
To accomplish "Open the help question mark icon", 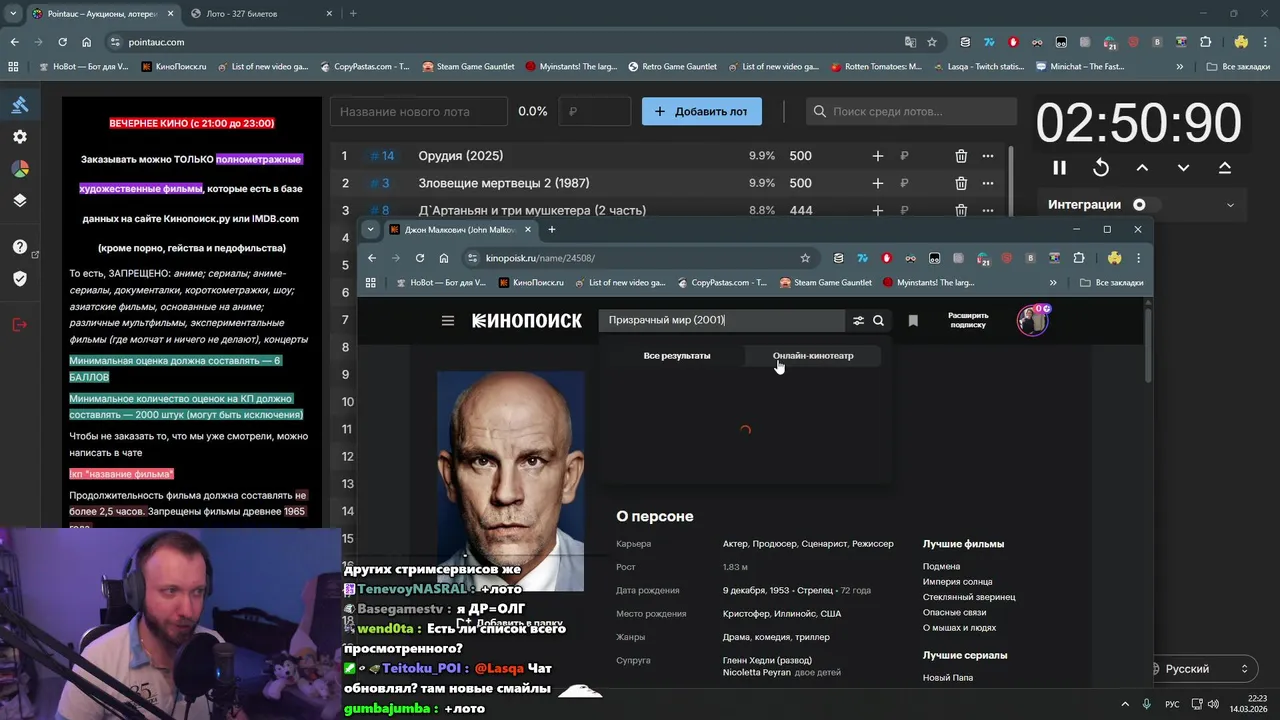I will [x=20, y=247].
